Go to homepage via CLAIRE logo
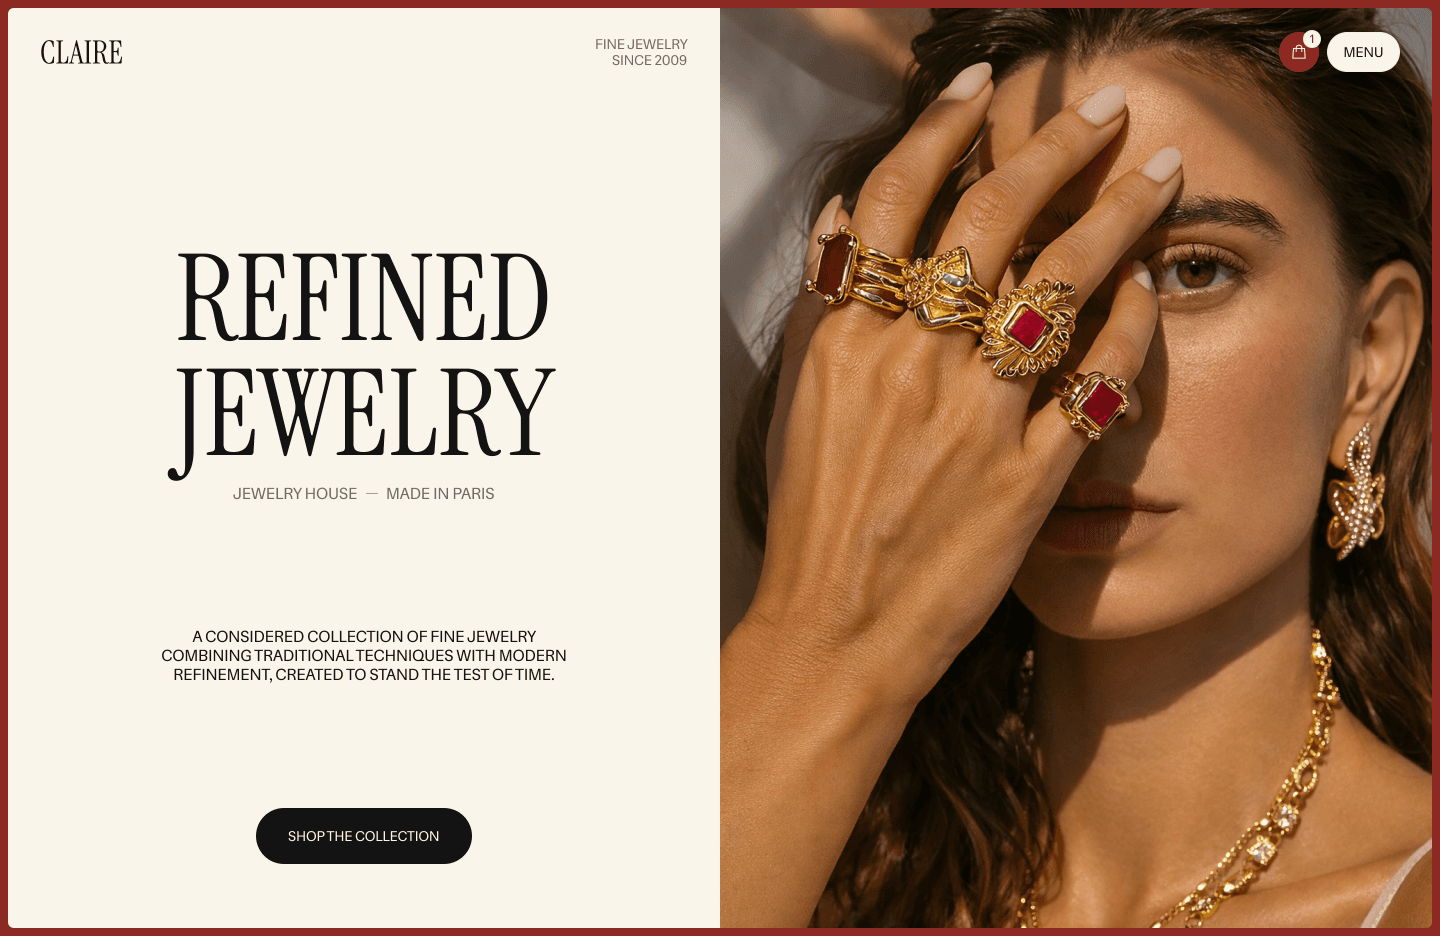The image size is (1440, 936). [82, 52]
